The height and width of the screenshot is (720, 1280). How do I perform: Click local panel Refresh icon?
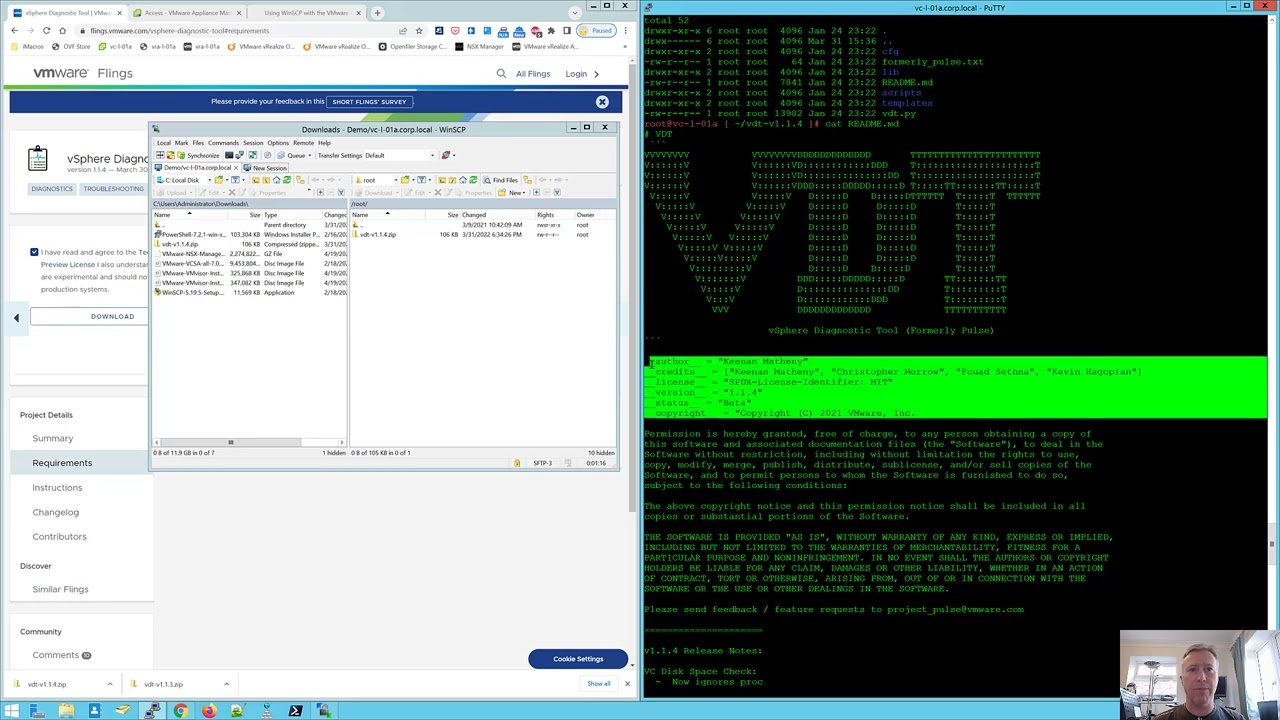tap(287, 180)
